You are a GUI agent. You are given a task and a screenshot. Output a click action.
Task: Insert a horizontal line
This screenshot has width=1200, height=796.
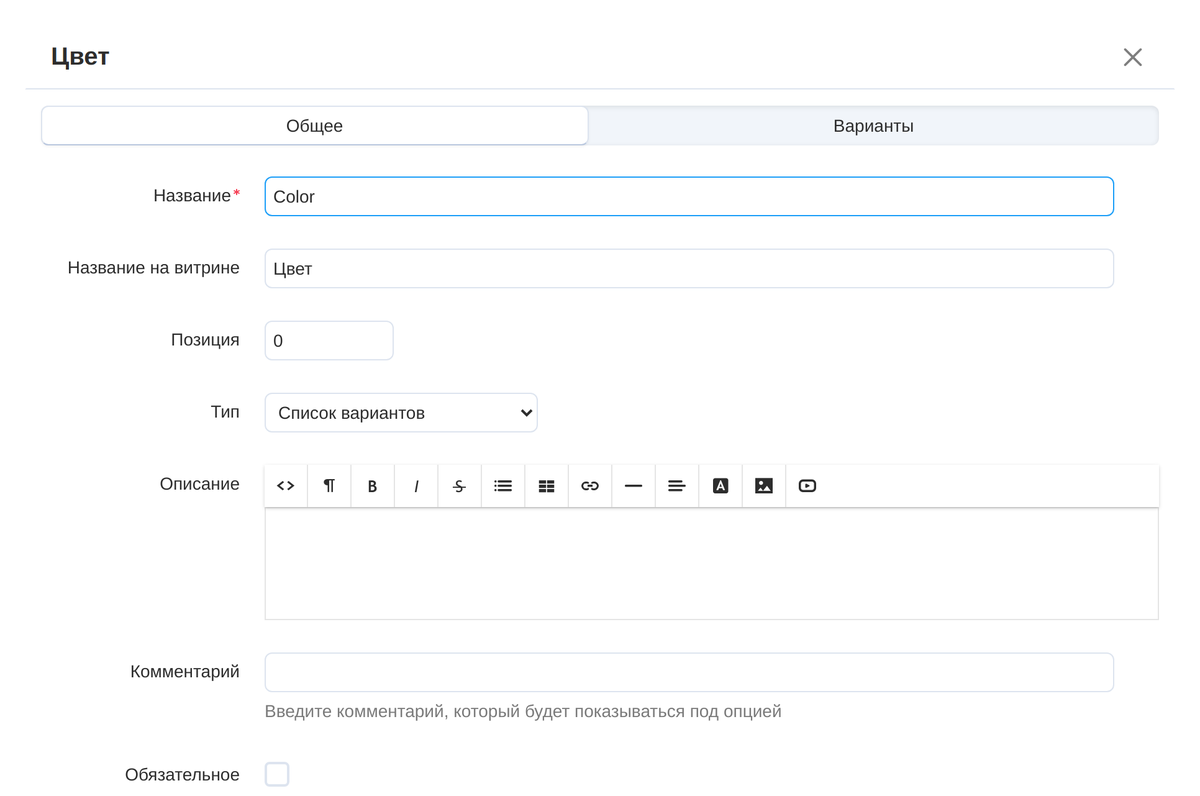pyautogui.click(x=633, y=486)
